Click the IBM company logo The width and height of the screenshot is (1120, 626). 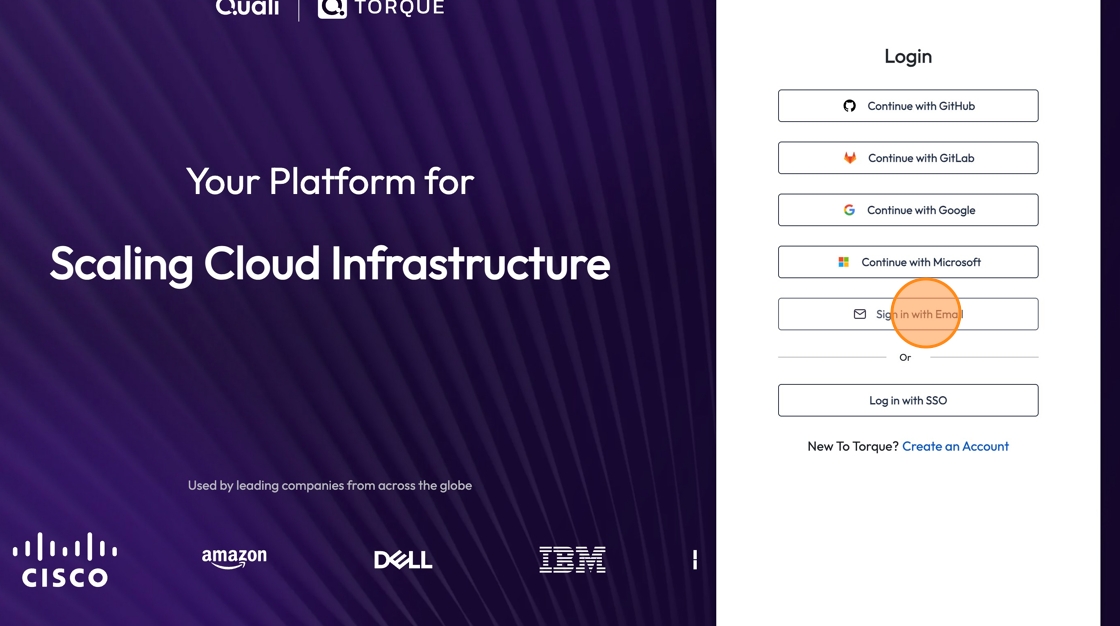click(x=572, y=560)
